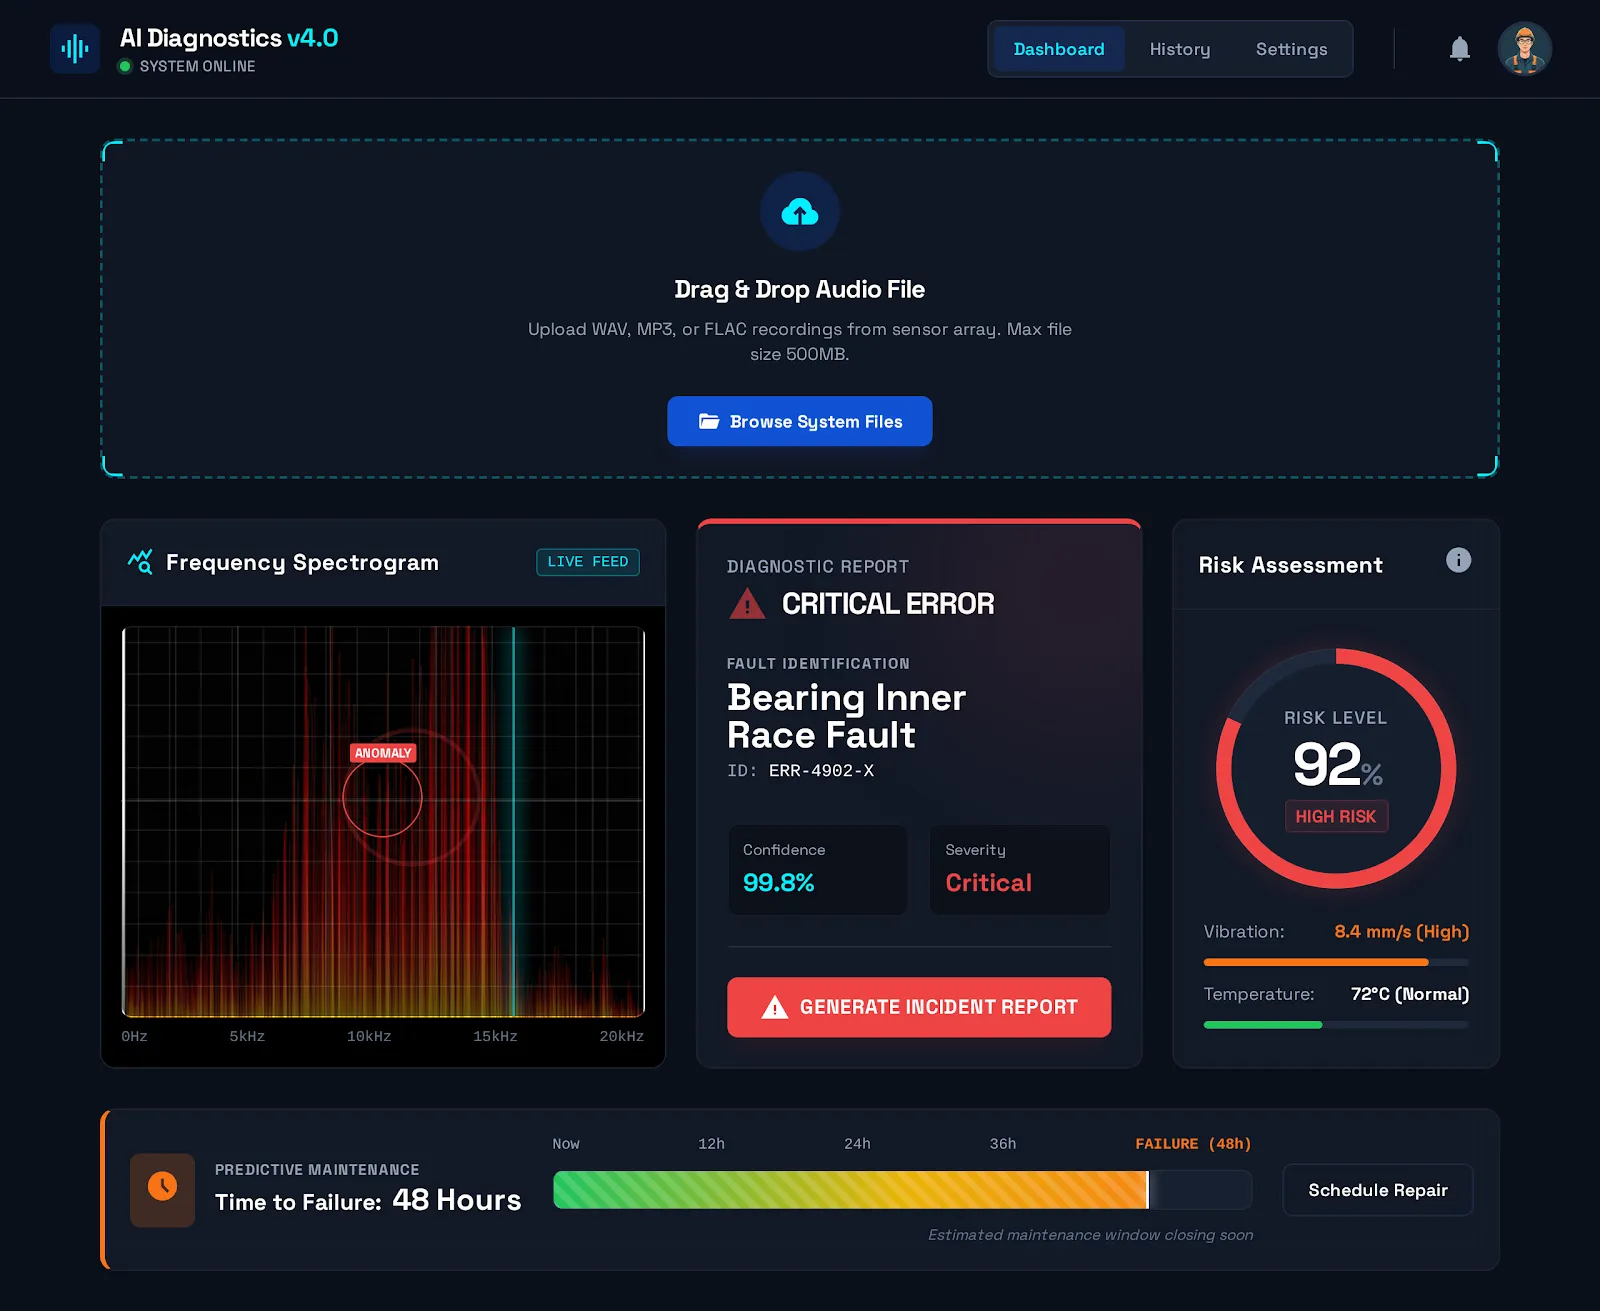The height and width of the screenshot is (1311, 1600).
Task: Click the time-to-failure progress bar
Action: pyautogui.click(x=901, y=1190)
